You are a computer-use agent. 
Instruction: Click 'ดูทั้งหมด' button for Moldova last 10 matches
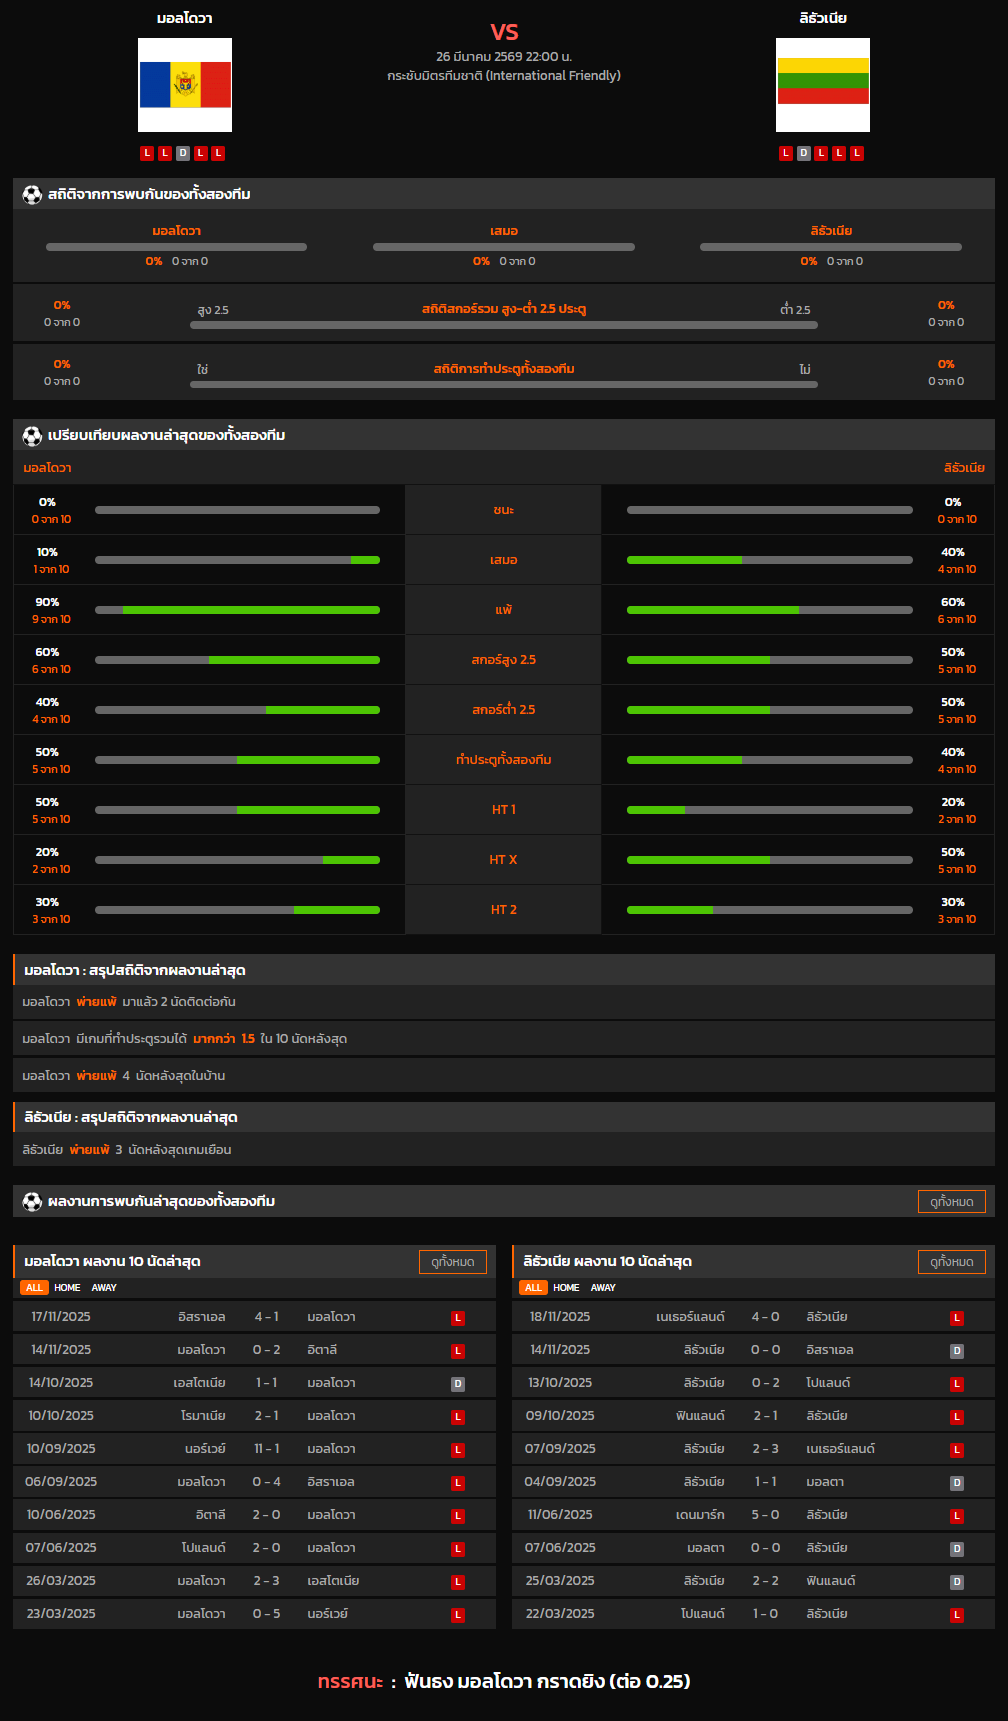pos(452,1262)
